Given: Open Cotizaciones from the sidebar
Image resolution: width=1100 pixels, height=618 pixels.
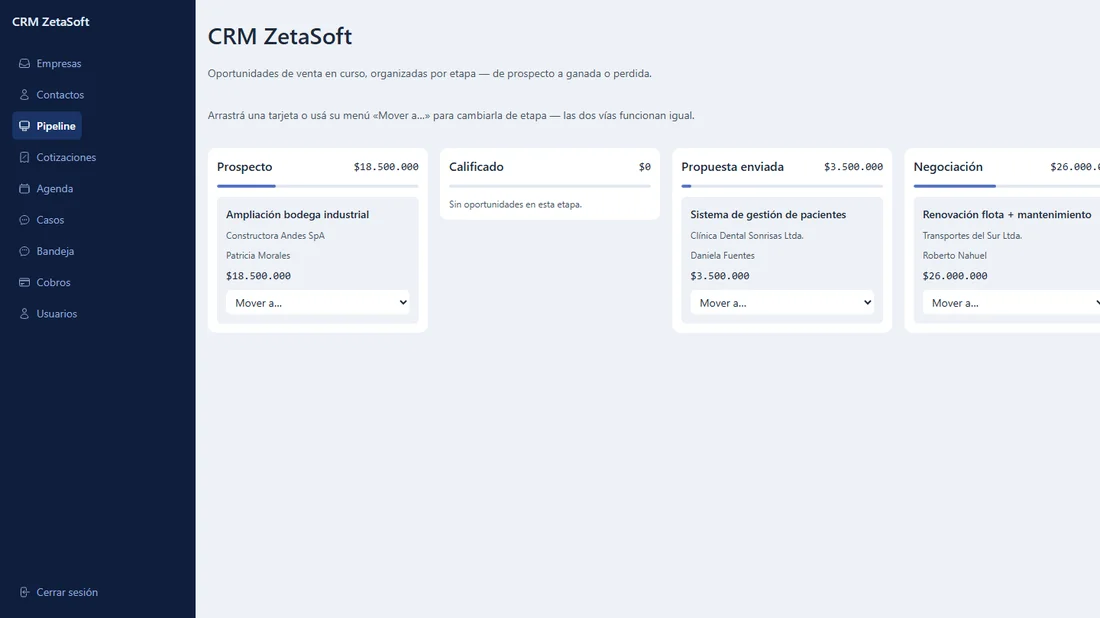Looking at the screenshot, I should [x=58, y=157].
